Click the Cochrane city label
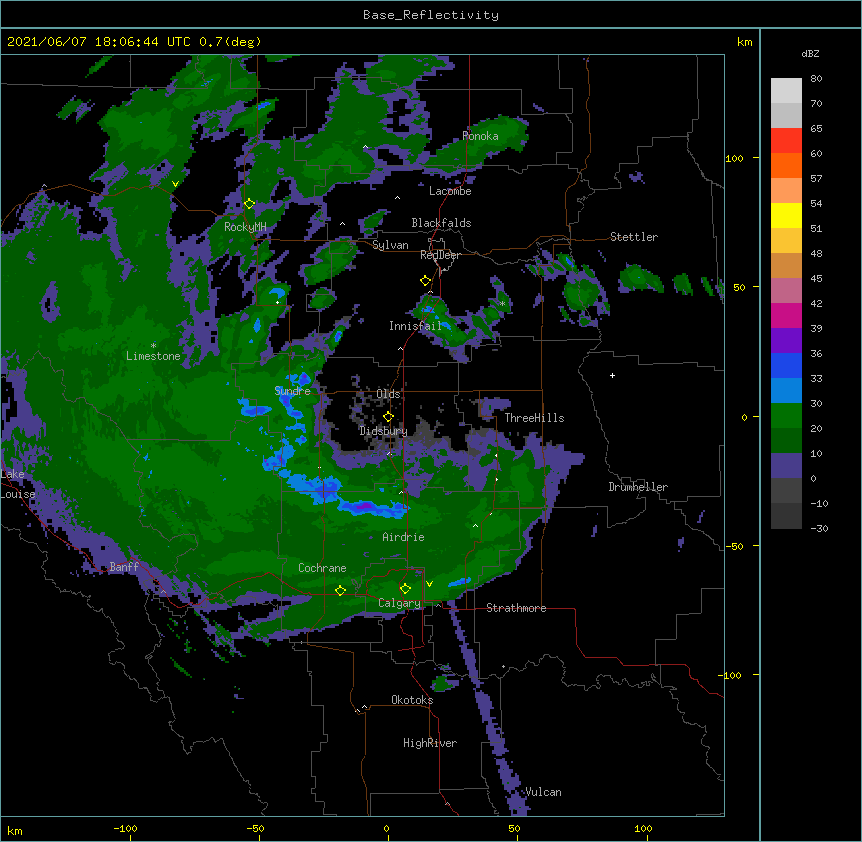 pos(322,568)
